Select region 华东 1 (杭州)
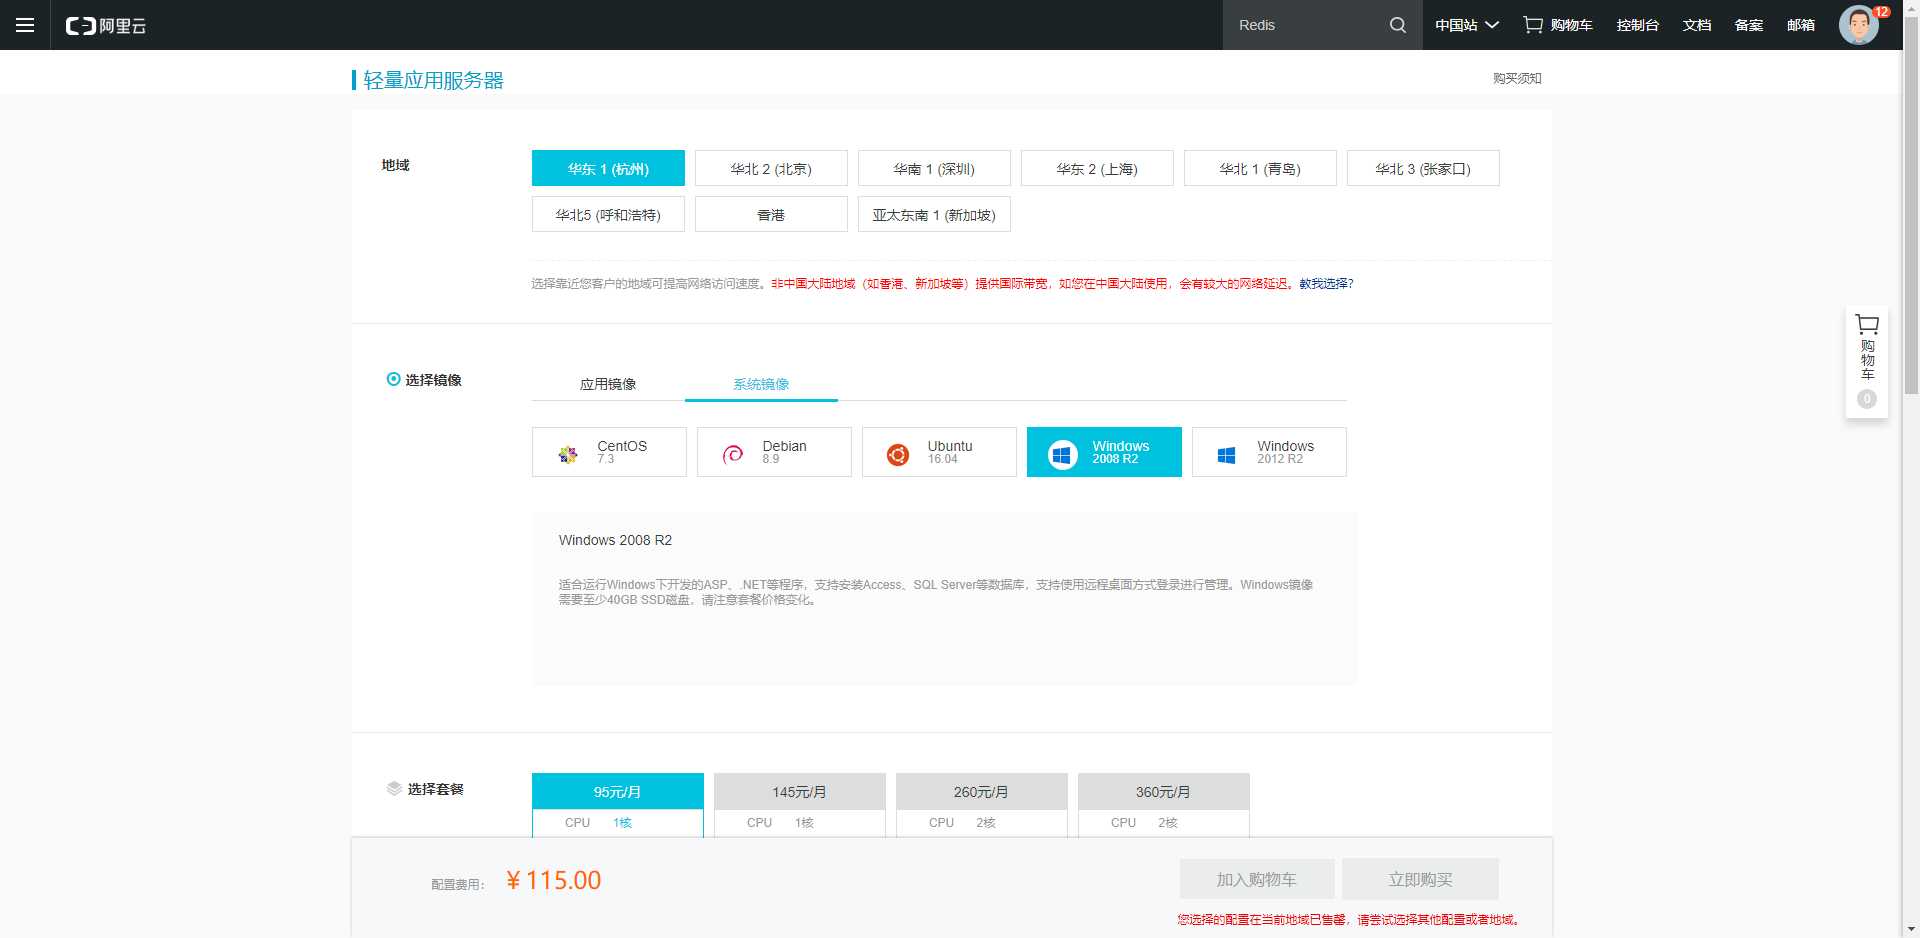 tap(608, 168)
